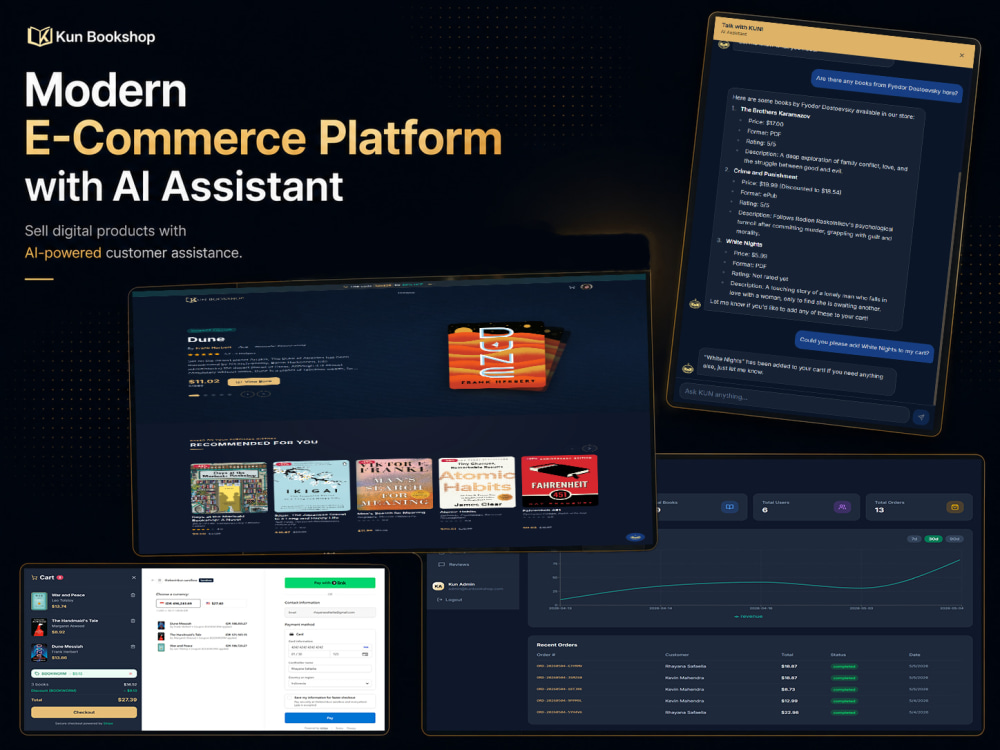The height and width of the screenshot is (750, 1000).
Task: Click the Stripe link under Checkout
Action: pyautogui.click(x=108, y=723)
